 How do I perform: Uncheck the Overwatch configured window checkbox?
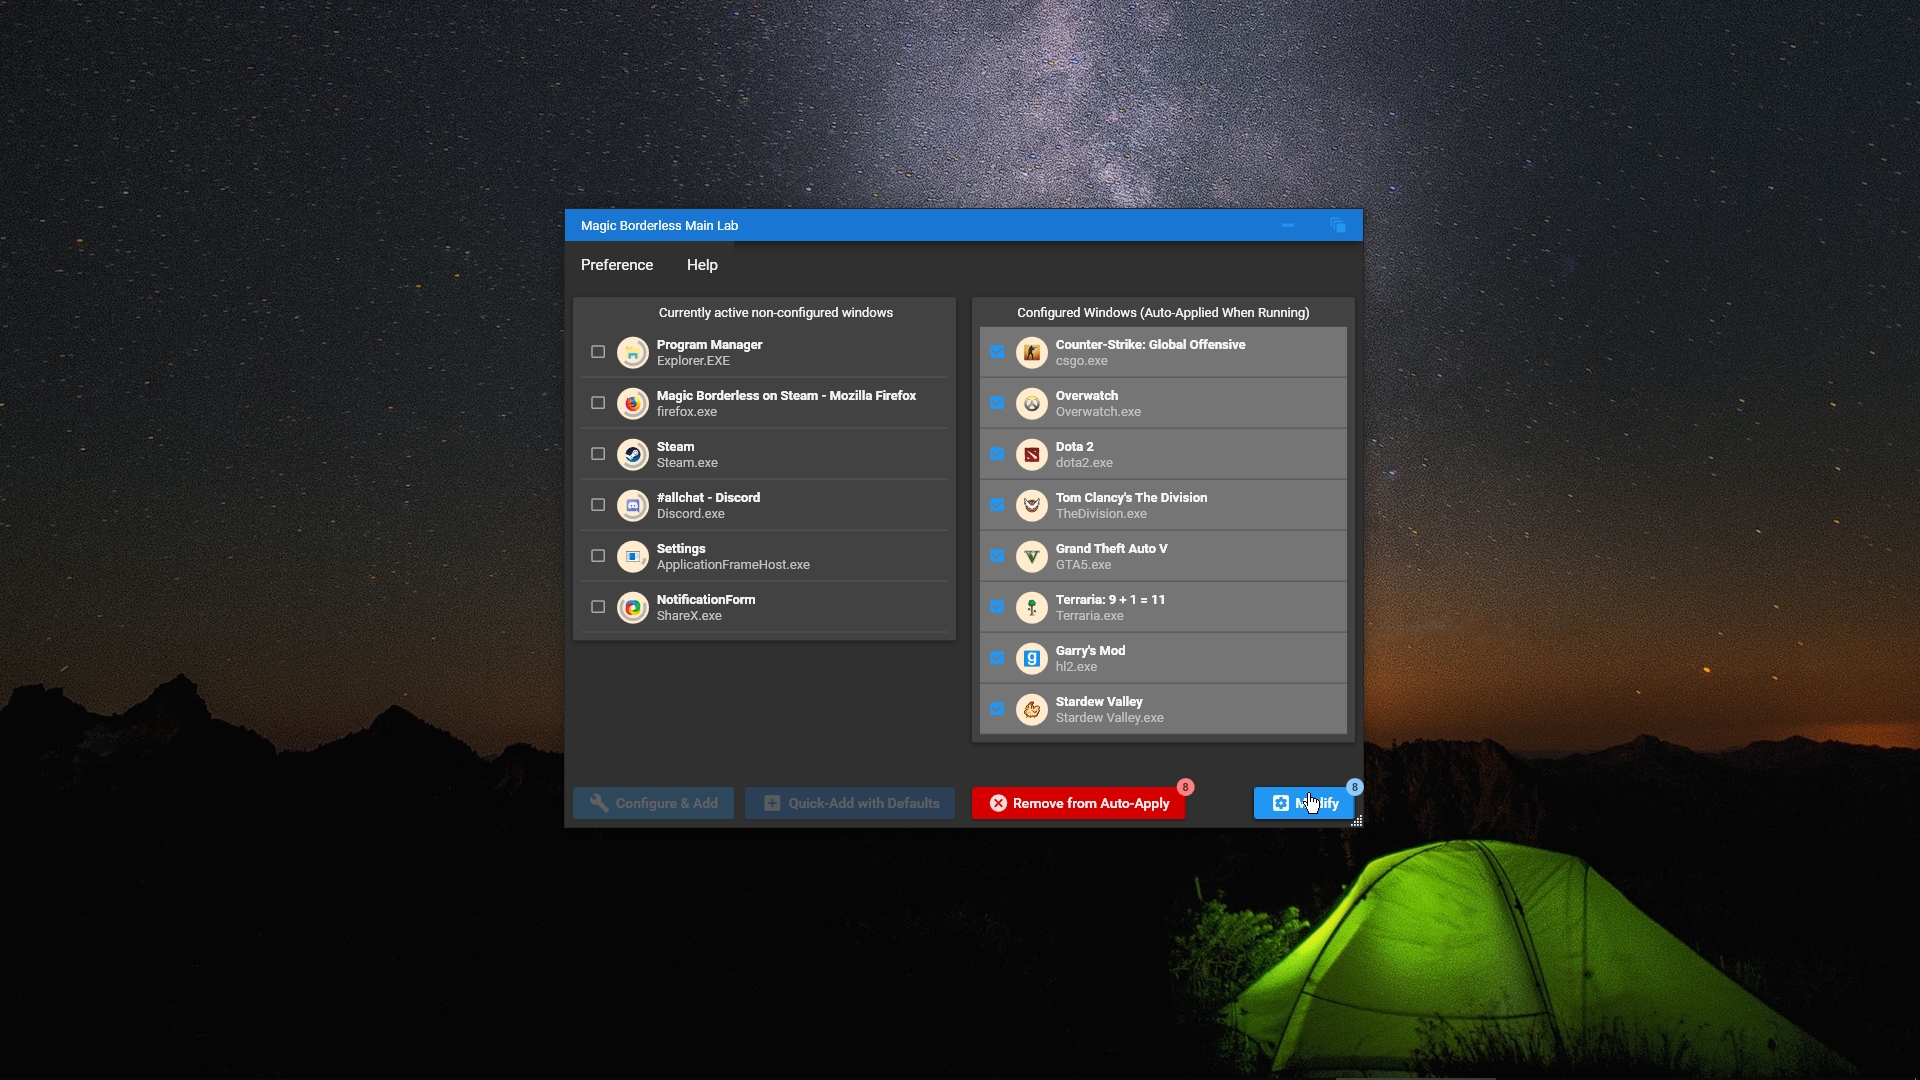(x=997, y=403)
